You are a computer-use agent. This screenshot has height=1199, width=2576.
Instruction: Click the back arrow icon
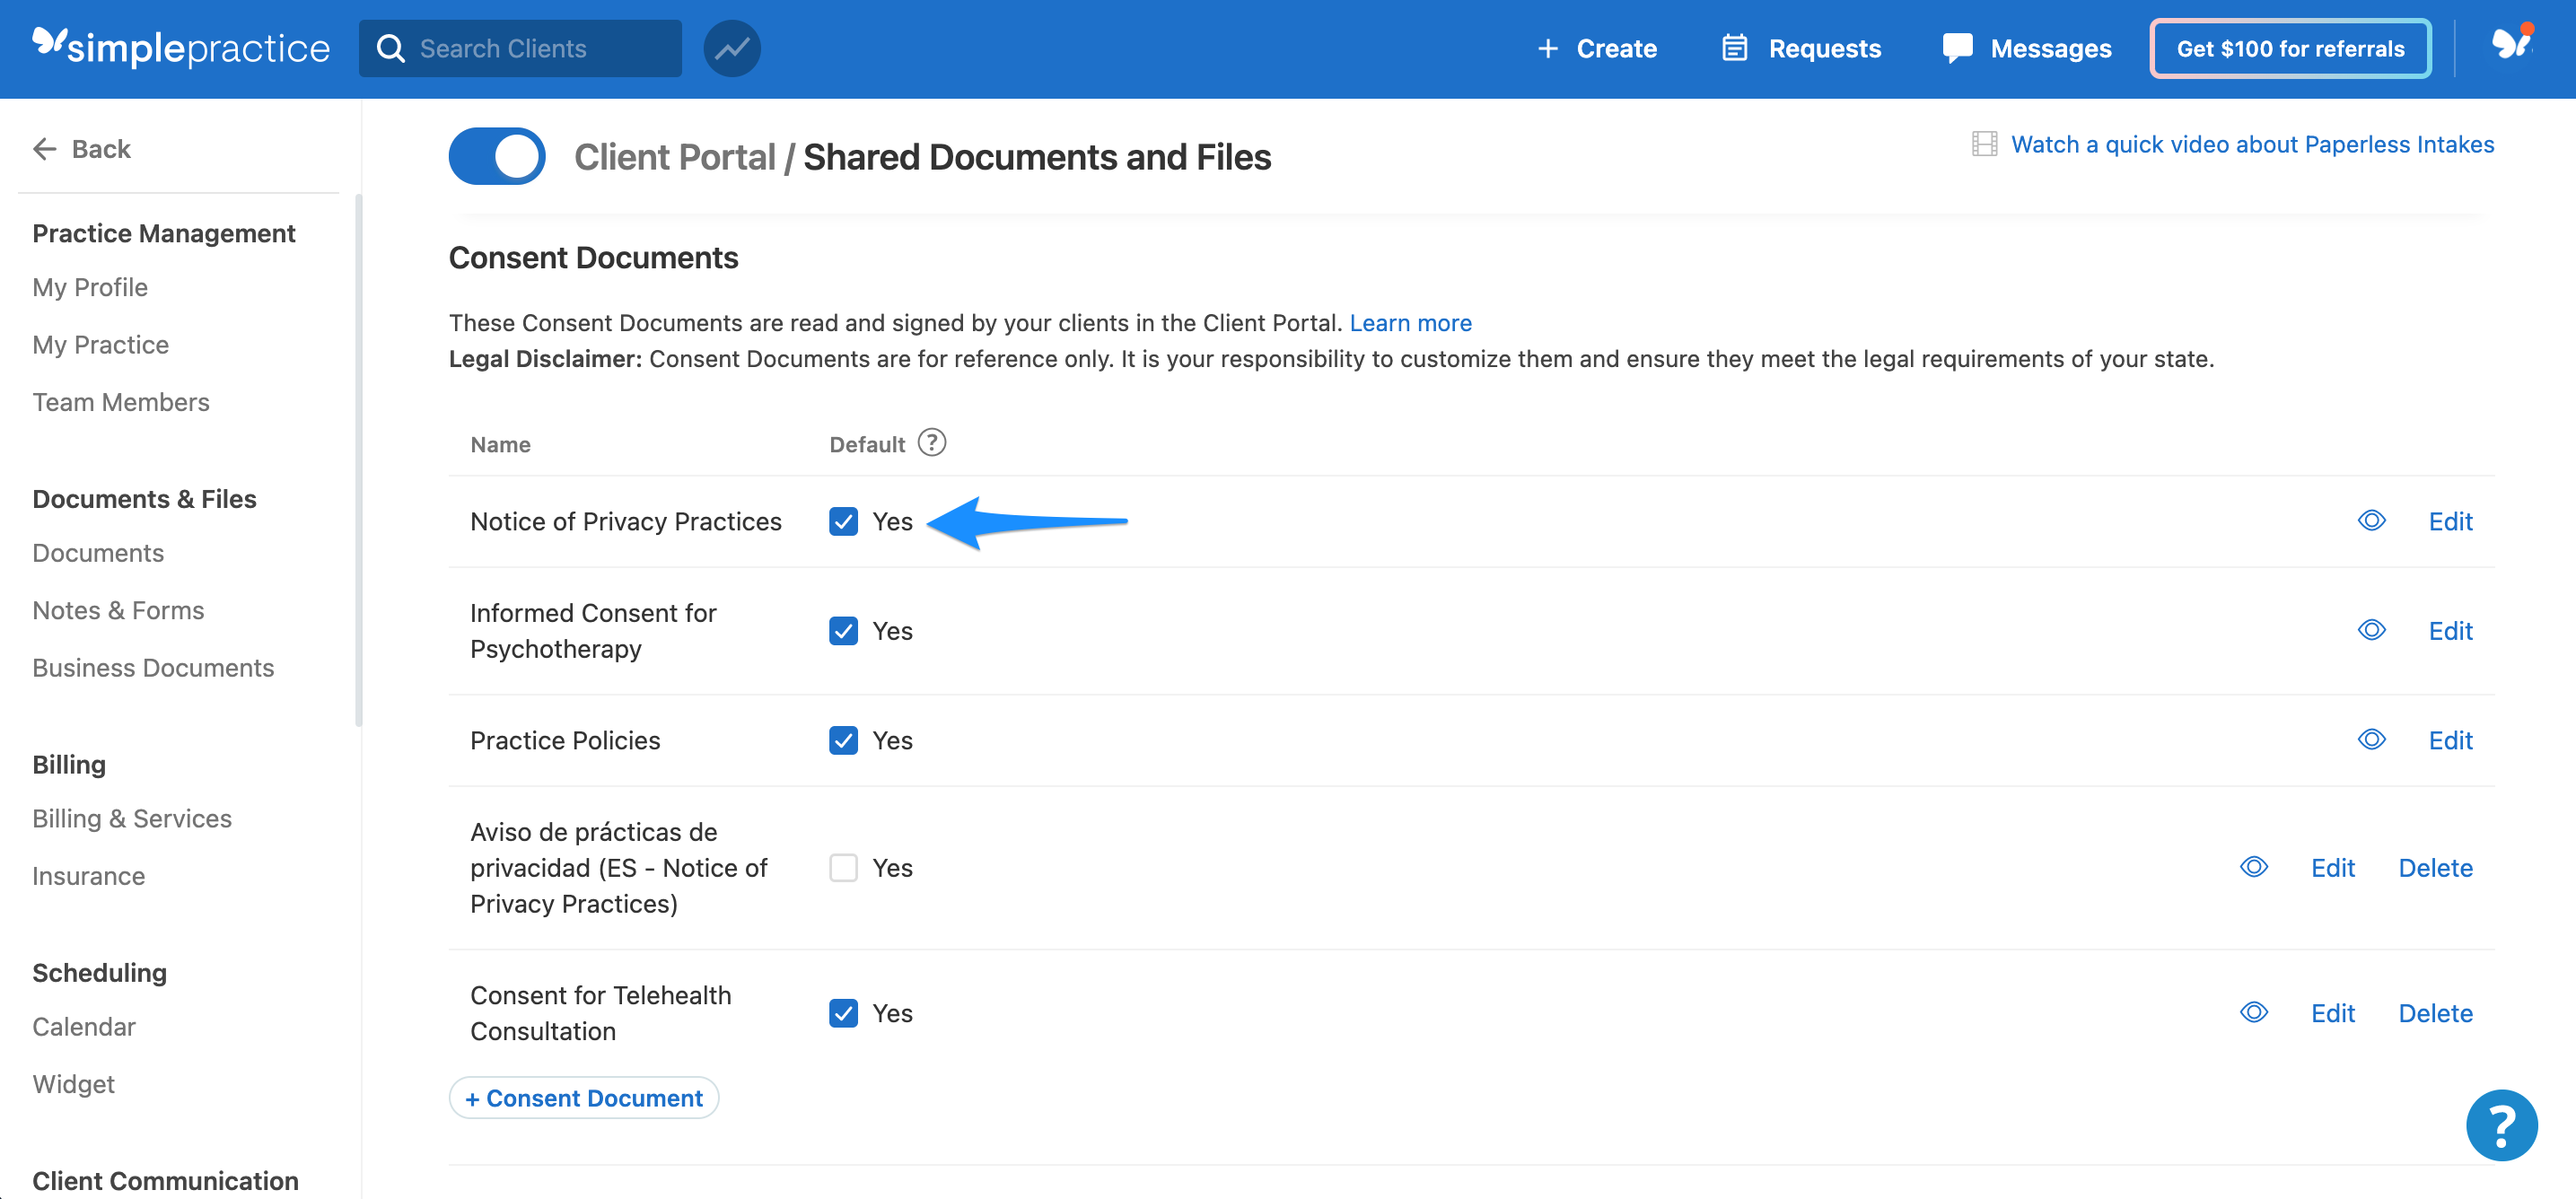click(44, 148)
